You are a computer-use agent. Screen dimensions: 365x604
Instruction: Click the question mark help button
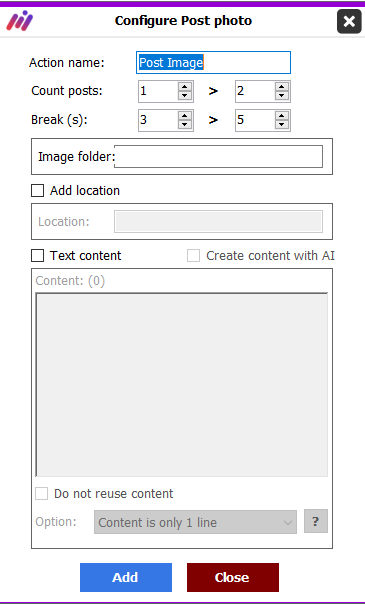pyautogui.click(x=316, y=521)
